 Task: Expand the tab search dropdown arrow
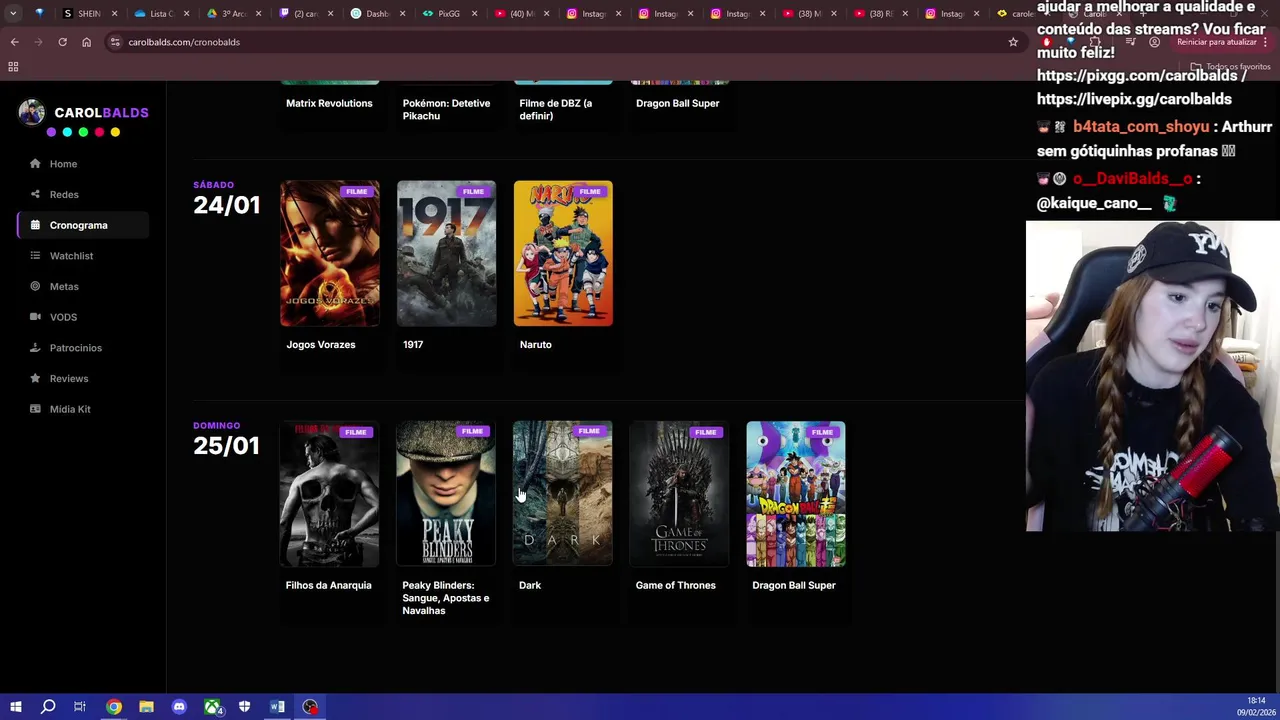13,14
